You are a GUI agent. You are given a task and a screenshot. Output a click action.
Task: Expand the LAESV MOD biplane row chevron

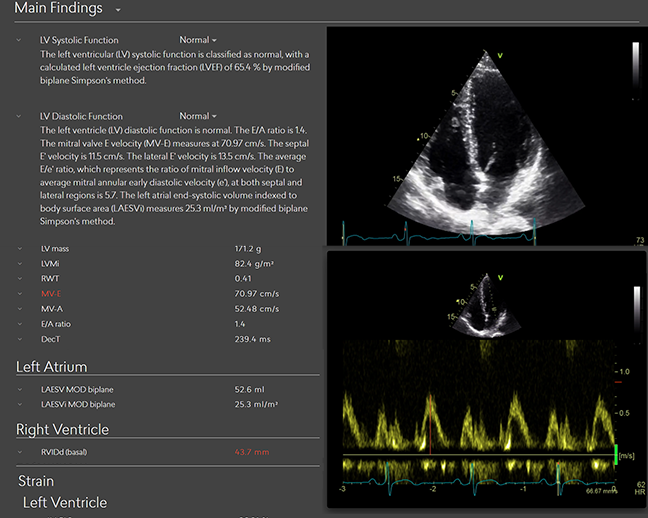click(19, 389)
